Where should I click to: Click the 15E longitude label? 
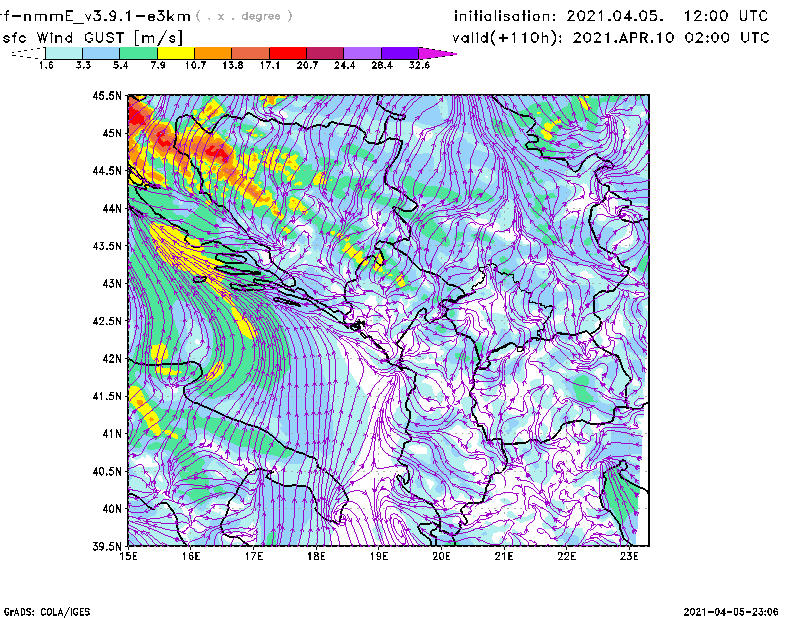(128, 556)
